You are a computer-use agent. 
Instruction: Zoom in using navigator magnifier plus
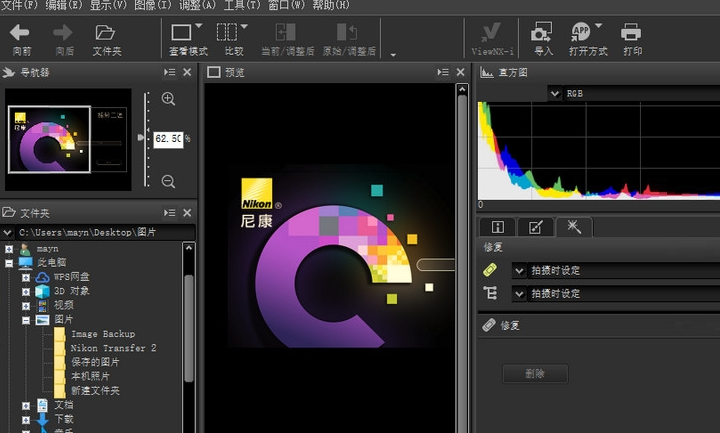pos(169,99)
